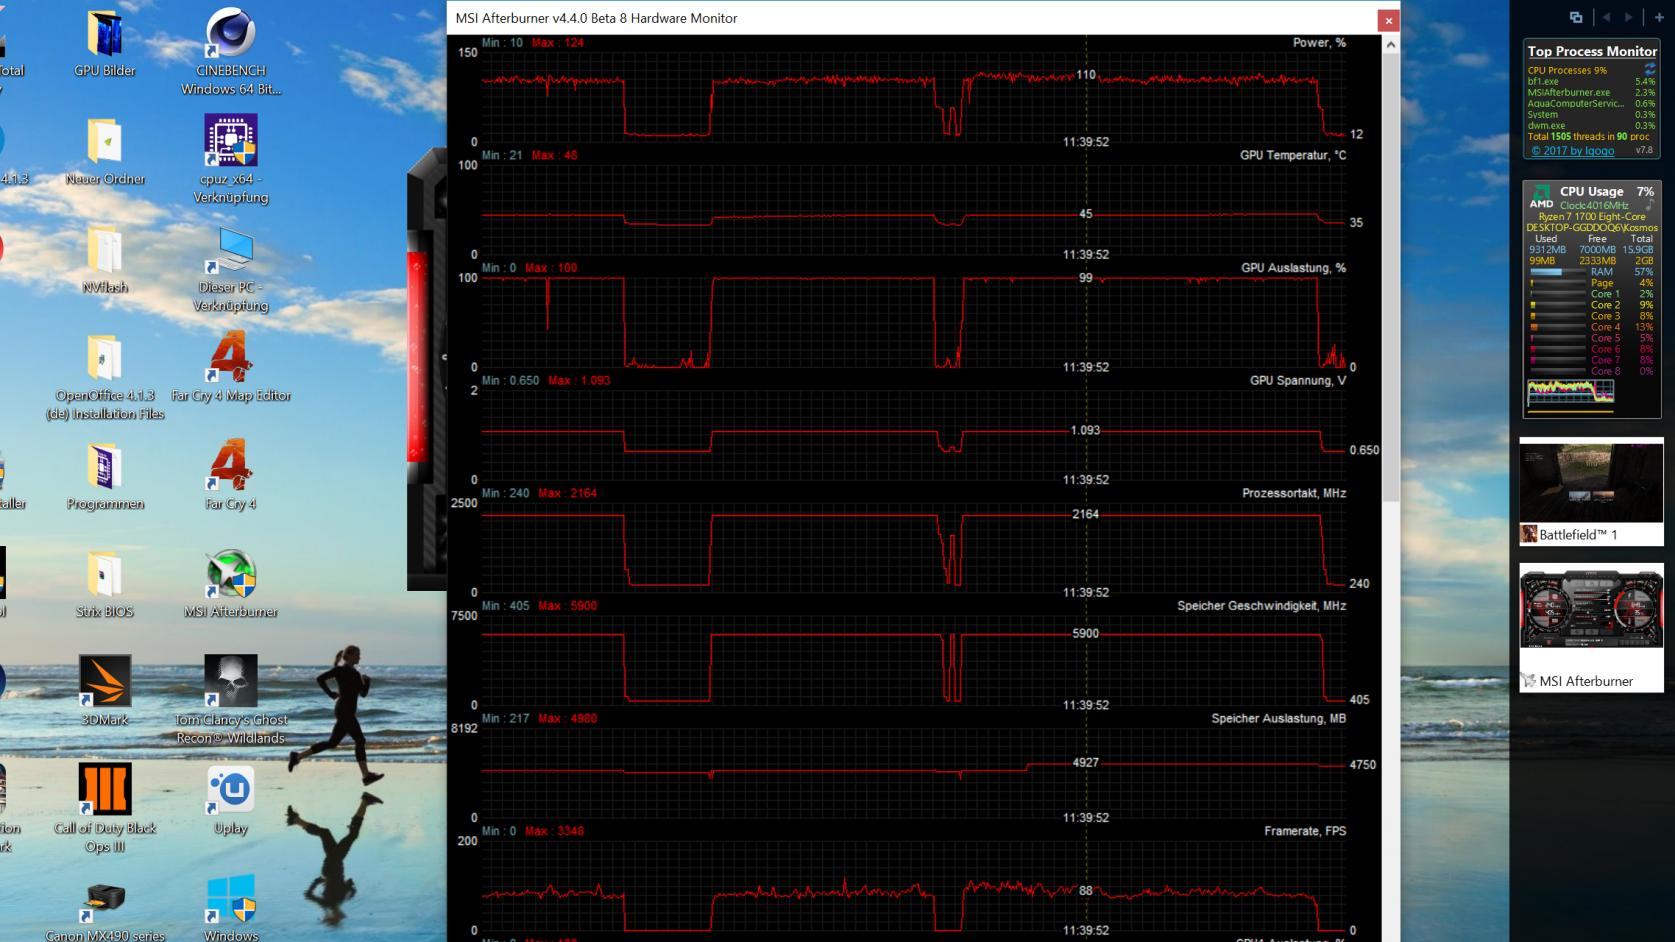
Task: Select Tom Clancy's Ghost Recon Wildlands shortcut
Action: (x=231, y=682)
